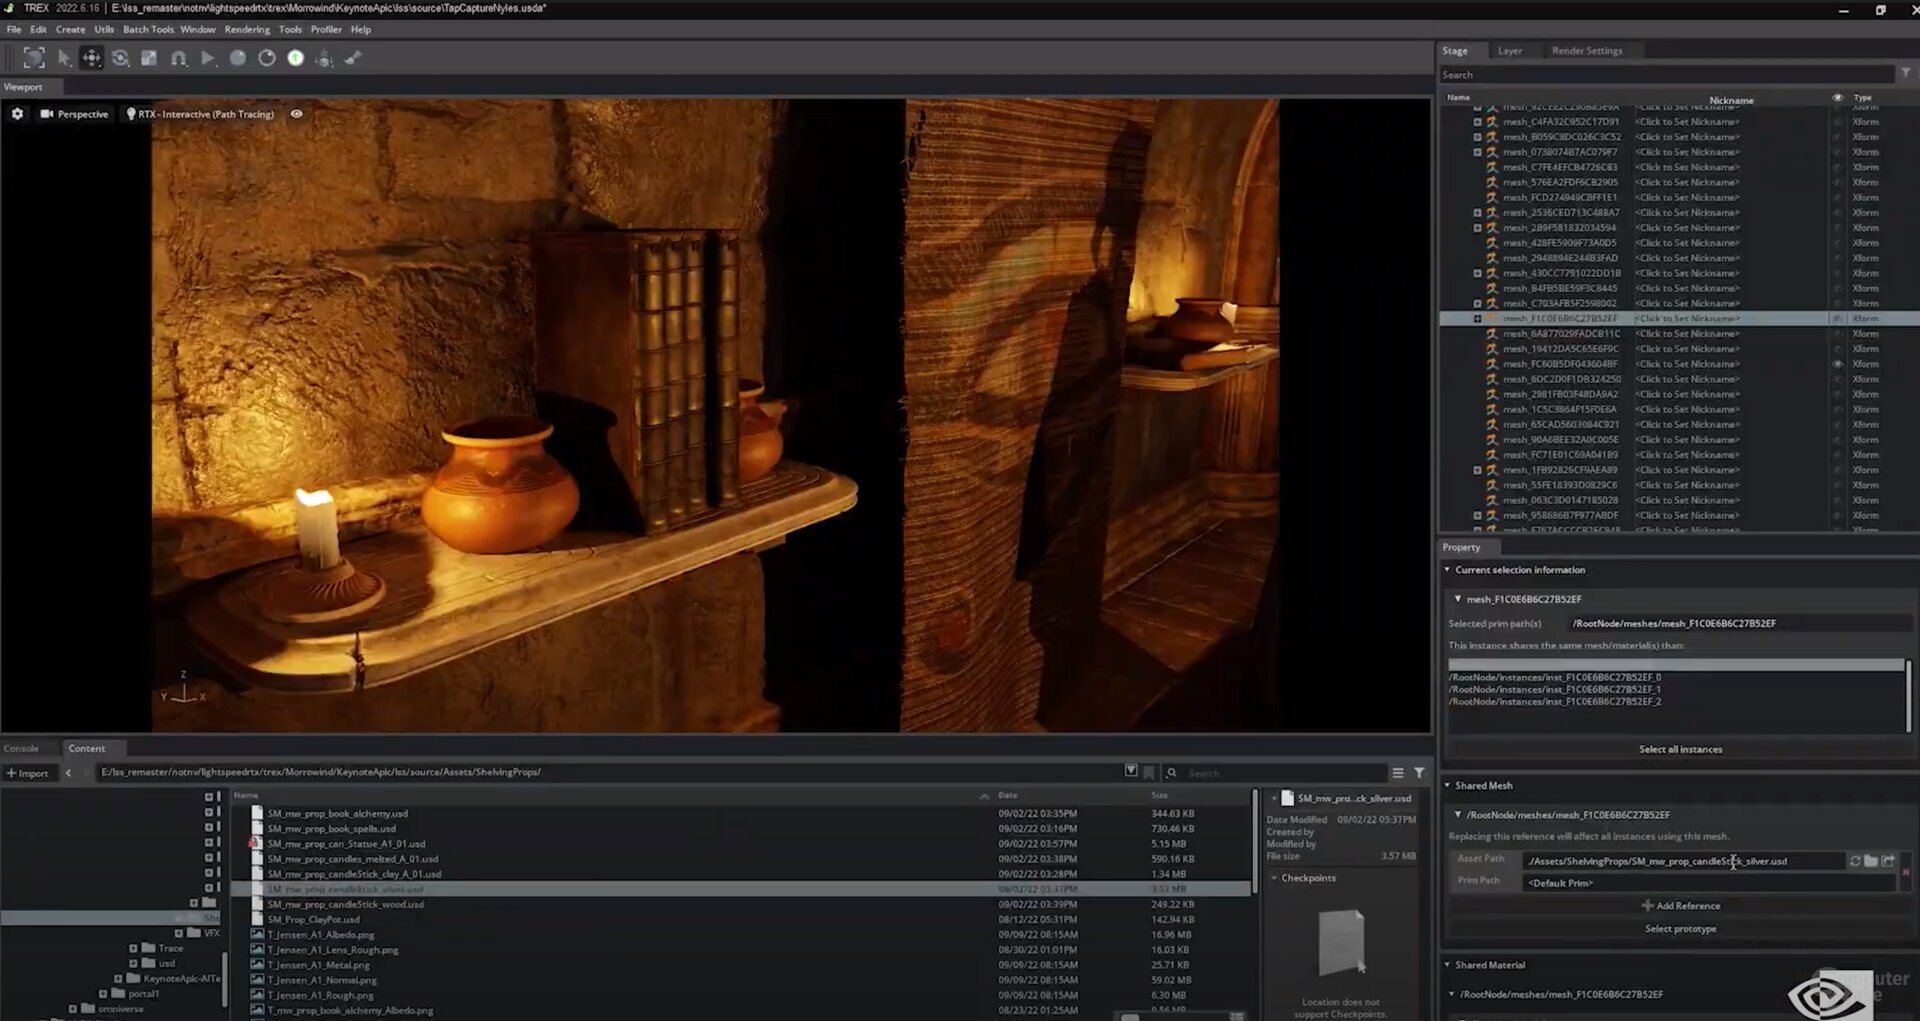Open the Profiler menu

click(x=326, y=29)
